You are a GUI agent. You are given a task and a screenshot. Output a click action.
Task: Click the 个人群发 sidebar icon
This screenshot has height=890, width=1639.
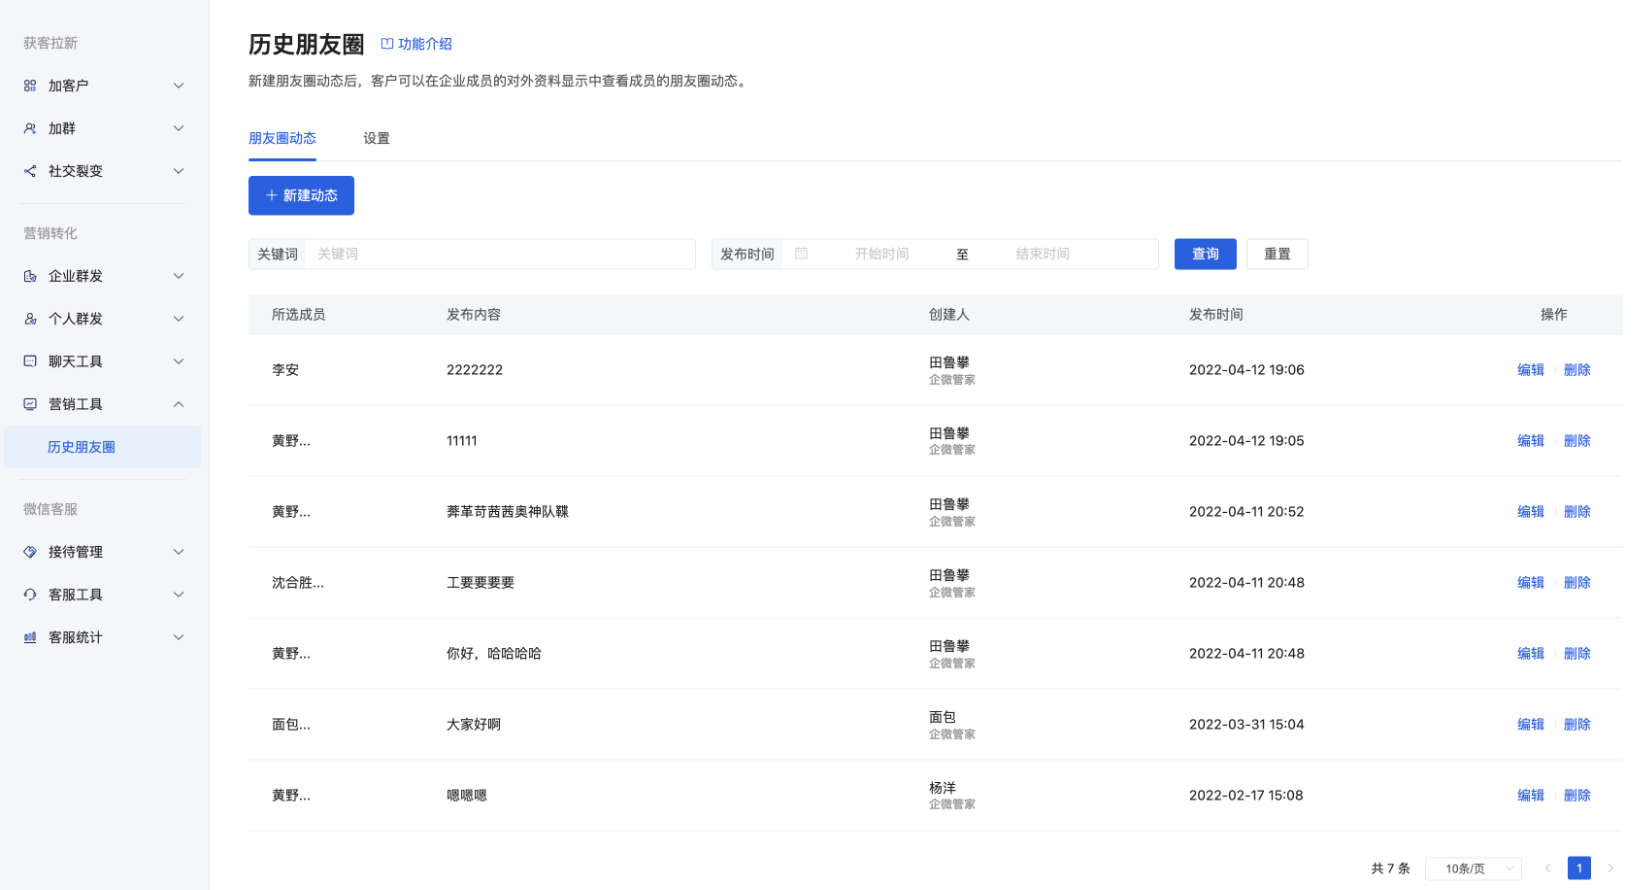(30, 319)
